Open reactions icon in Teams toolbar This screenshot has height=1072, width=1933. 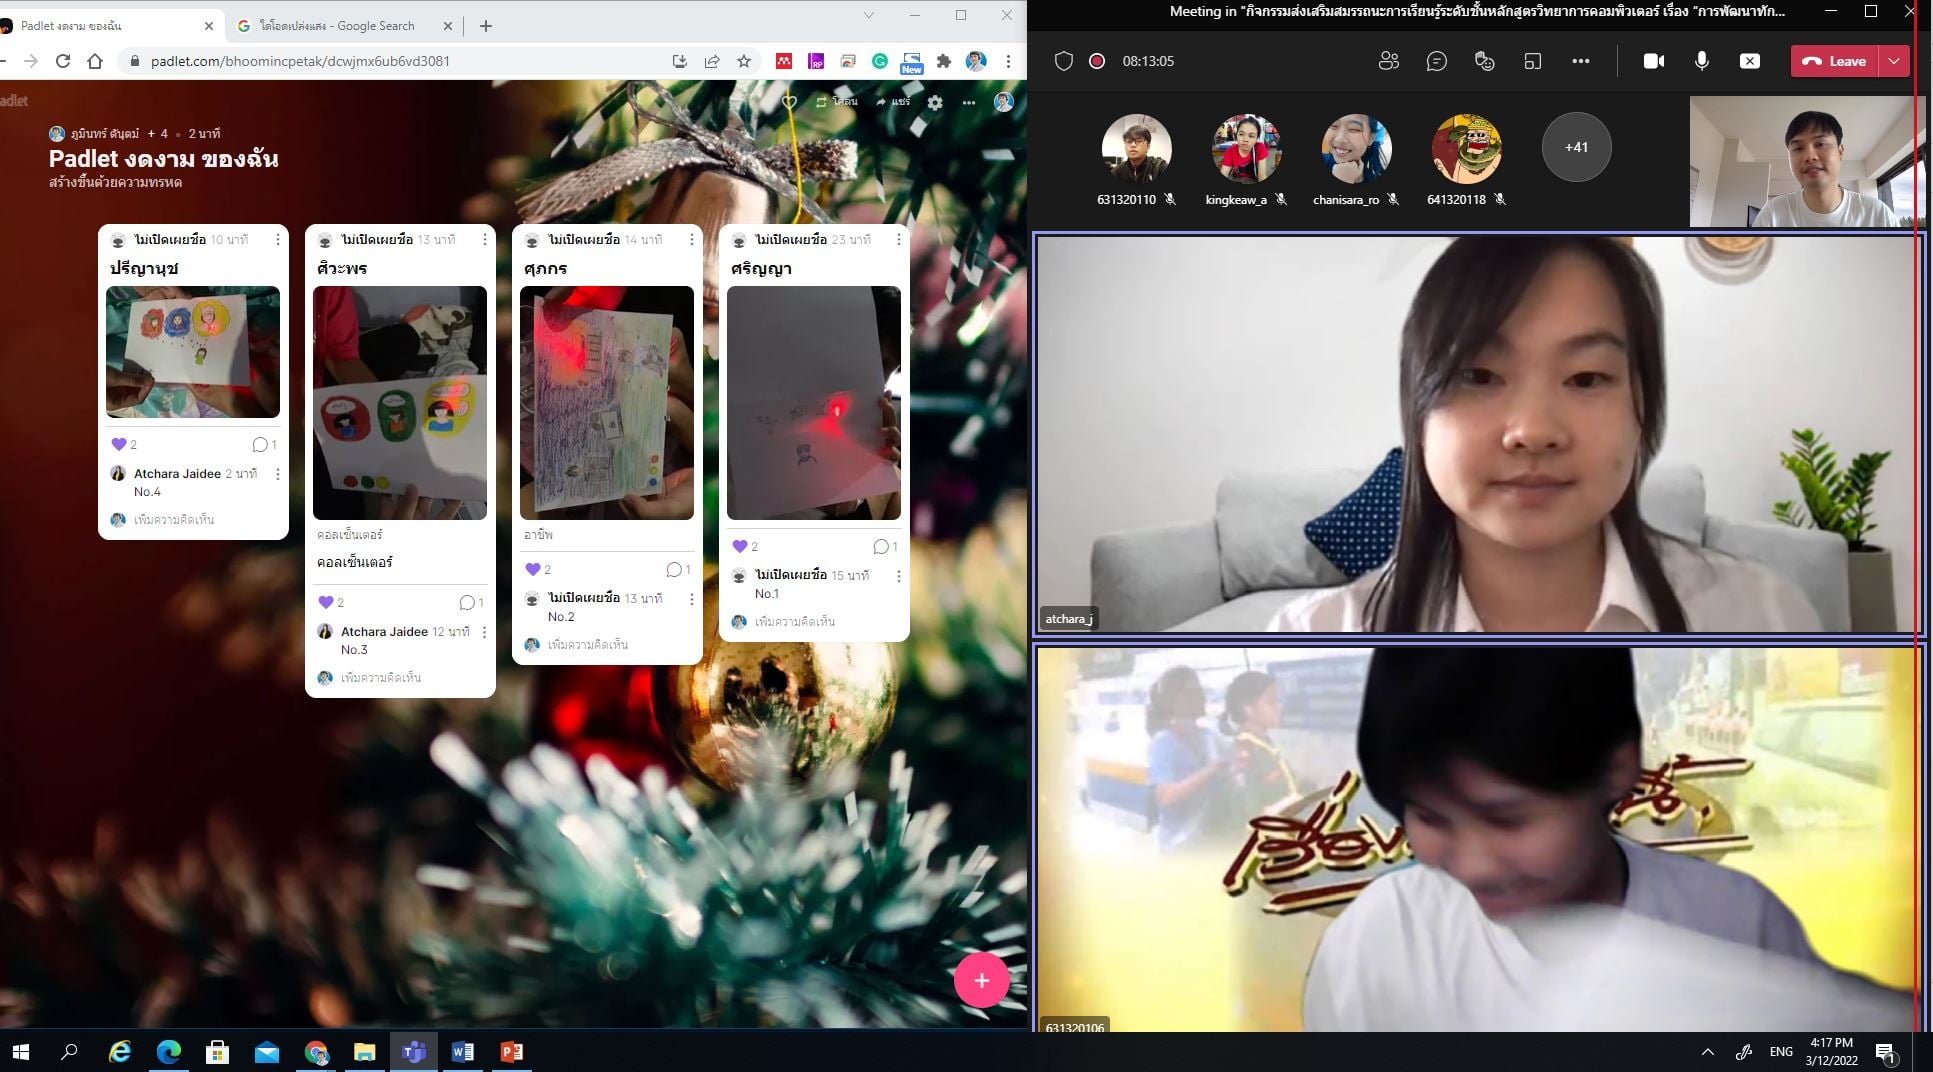pyautogui.click(x=1484, y=61)
